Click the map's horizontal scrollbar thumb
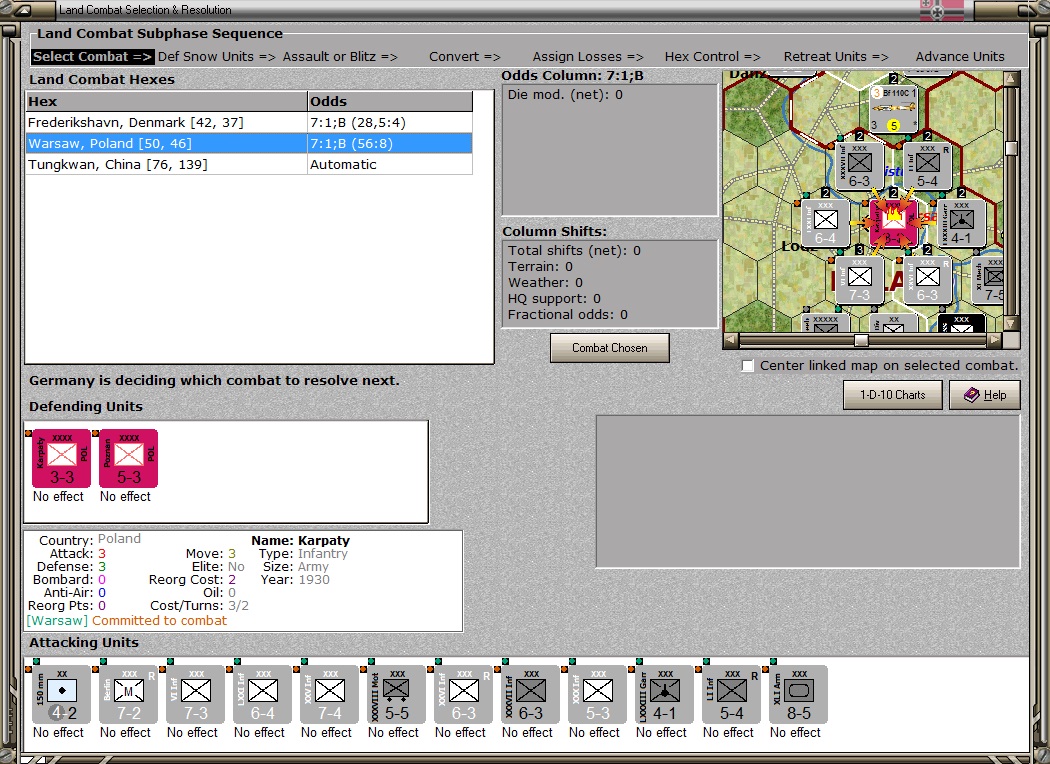This screenshot has width=1050, height=764. (861, 341)
